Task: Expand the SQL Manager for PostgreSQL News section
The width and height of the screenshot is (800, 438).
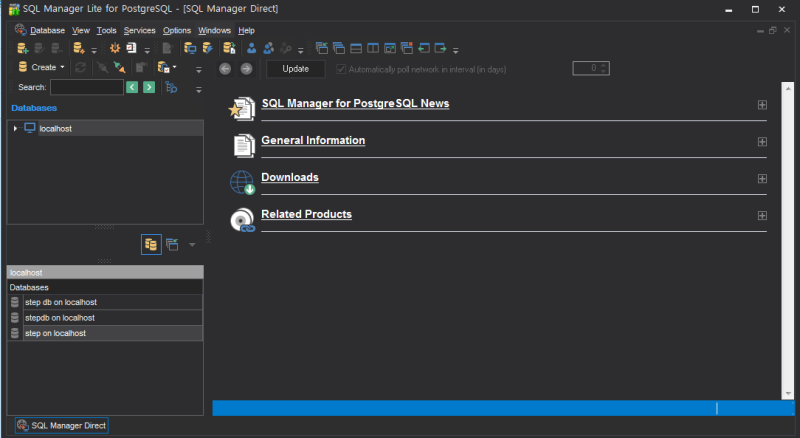Action: pyautogui.click(x=762, y=104)
